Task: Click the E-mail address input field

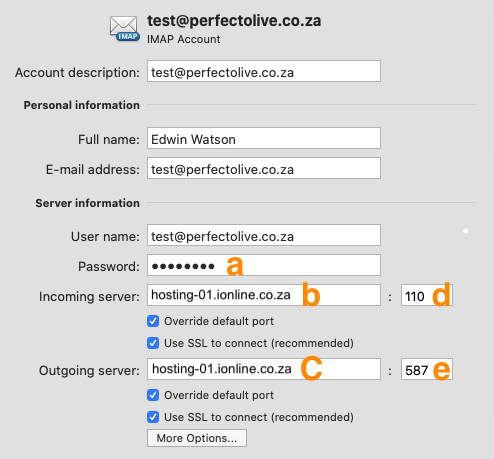Action: click(x=264, y=168)
